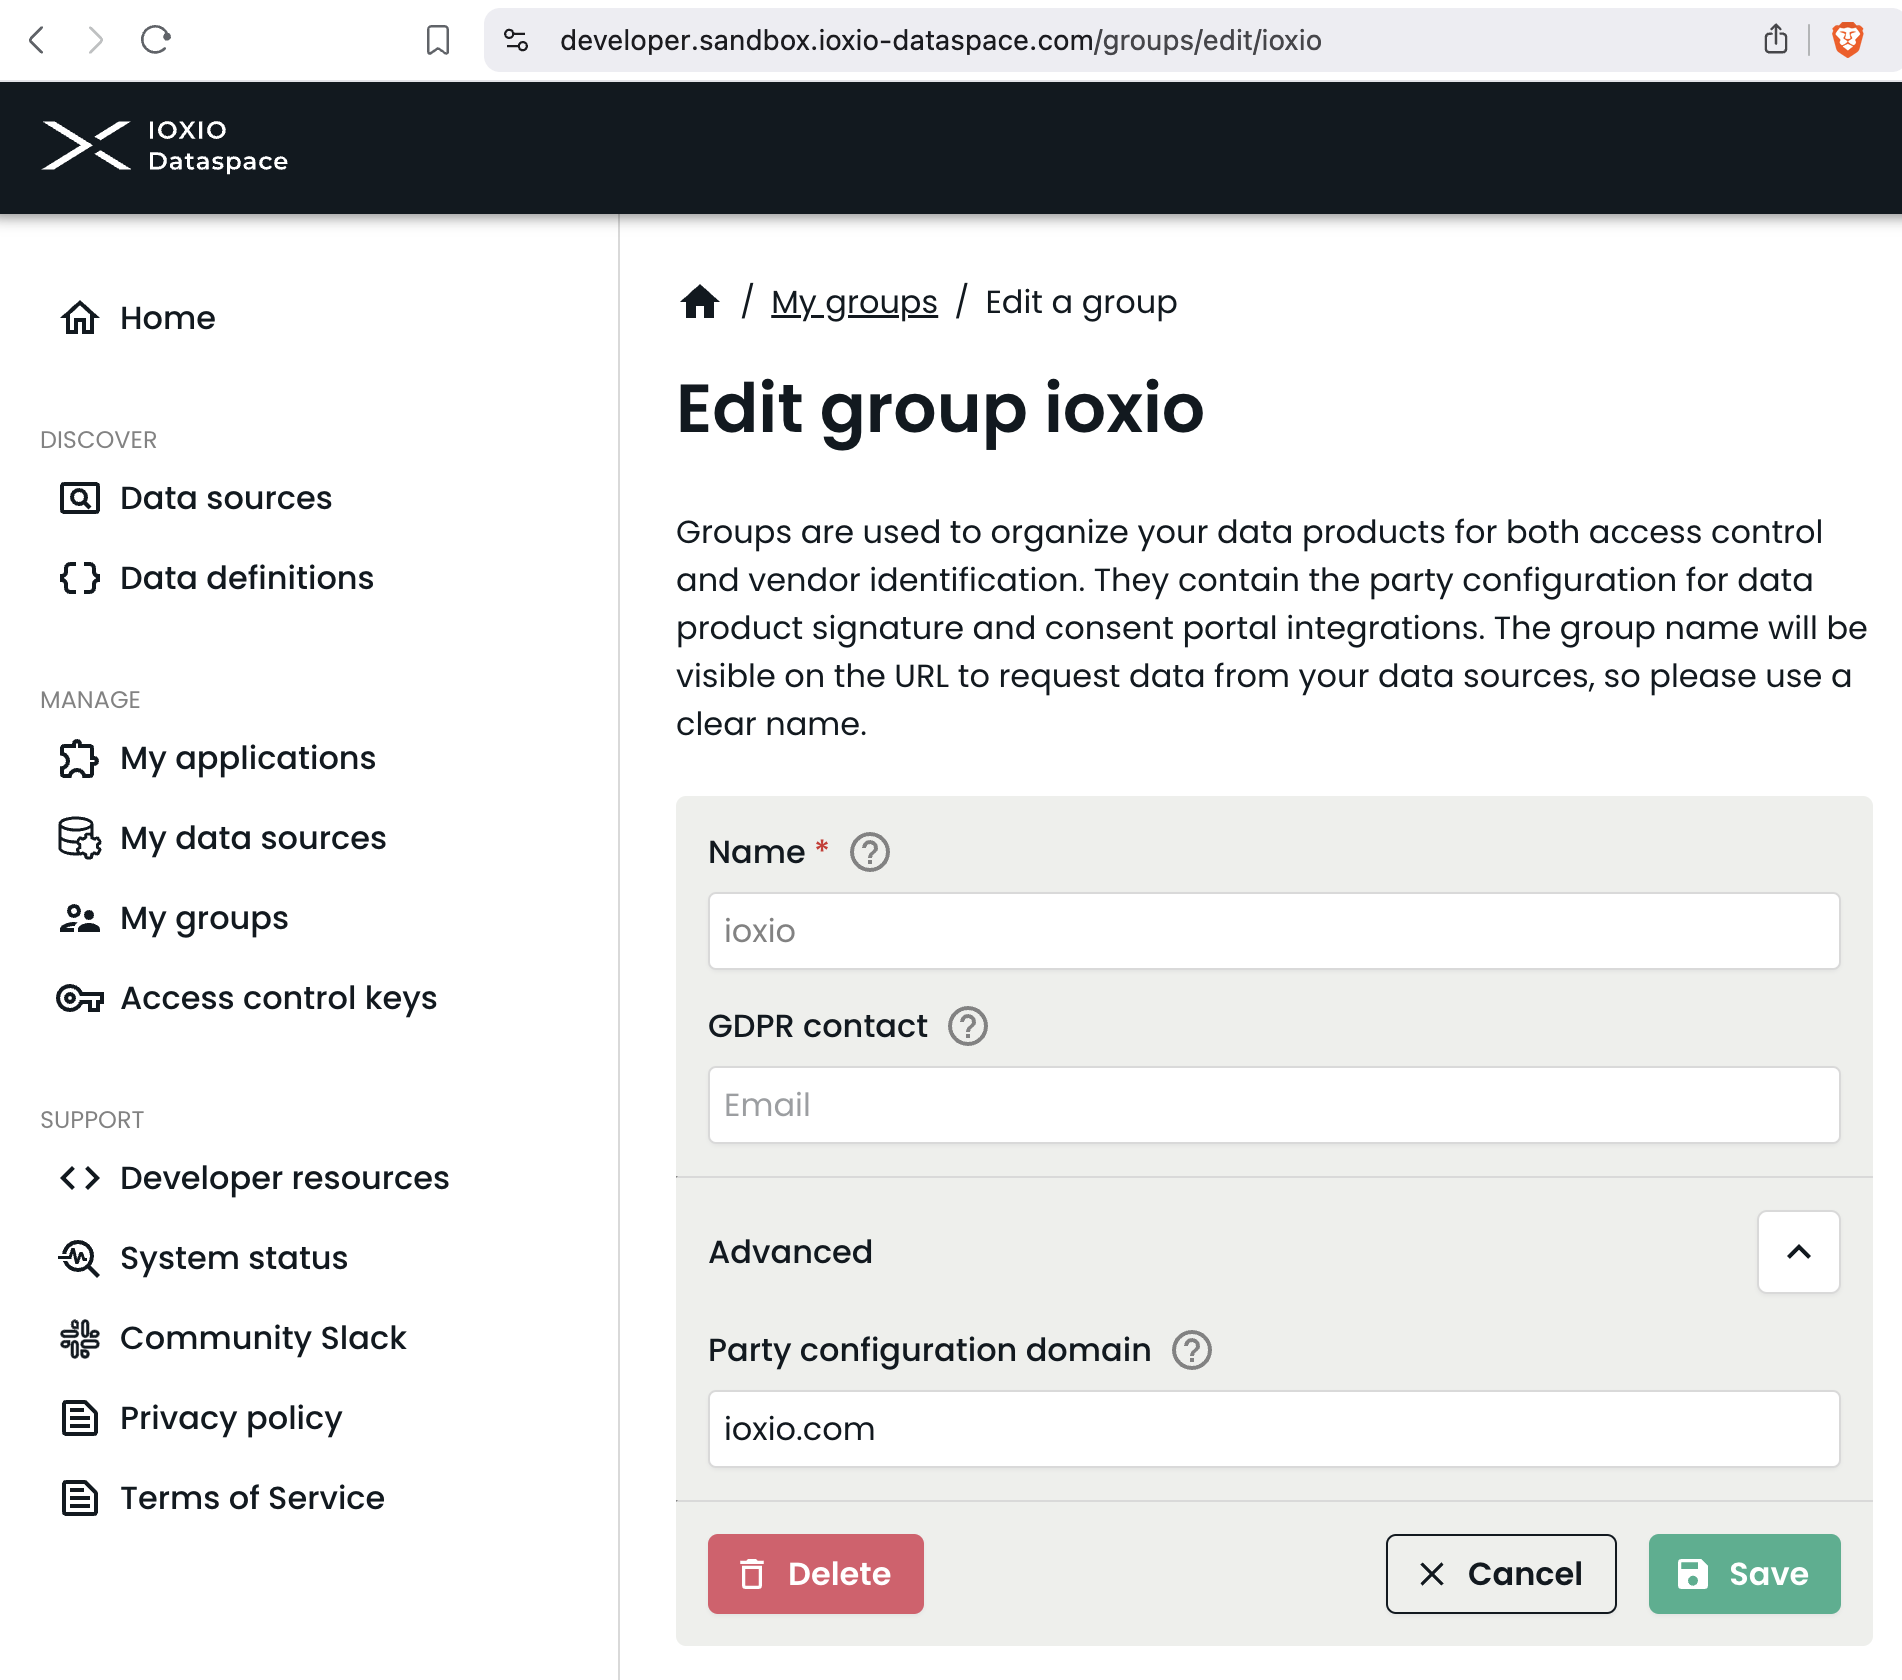
Task: Click the document icon beside Terms of Service
Action: pyautogui.click(x=80, y=1498)
